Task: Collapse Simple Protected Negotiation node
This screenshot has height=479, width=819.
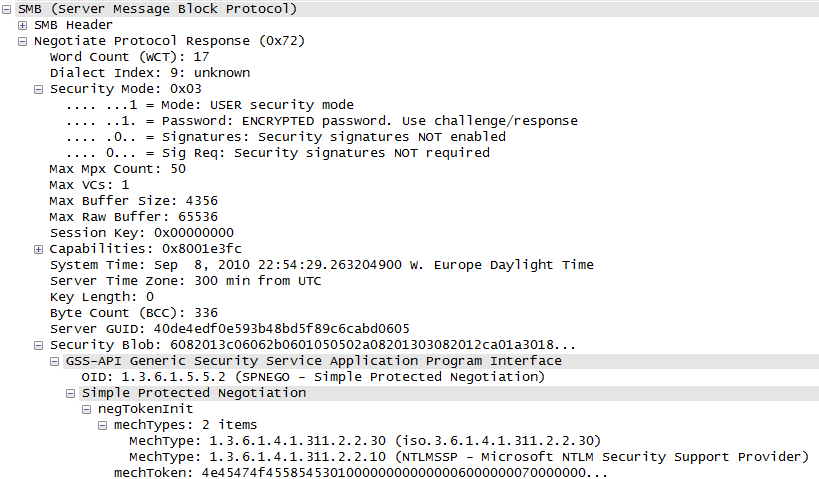Action: [x=71, y=394]
